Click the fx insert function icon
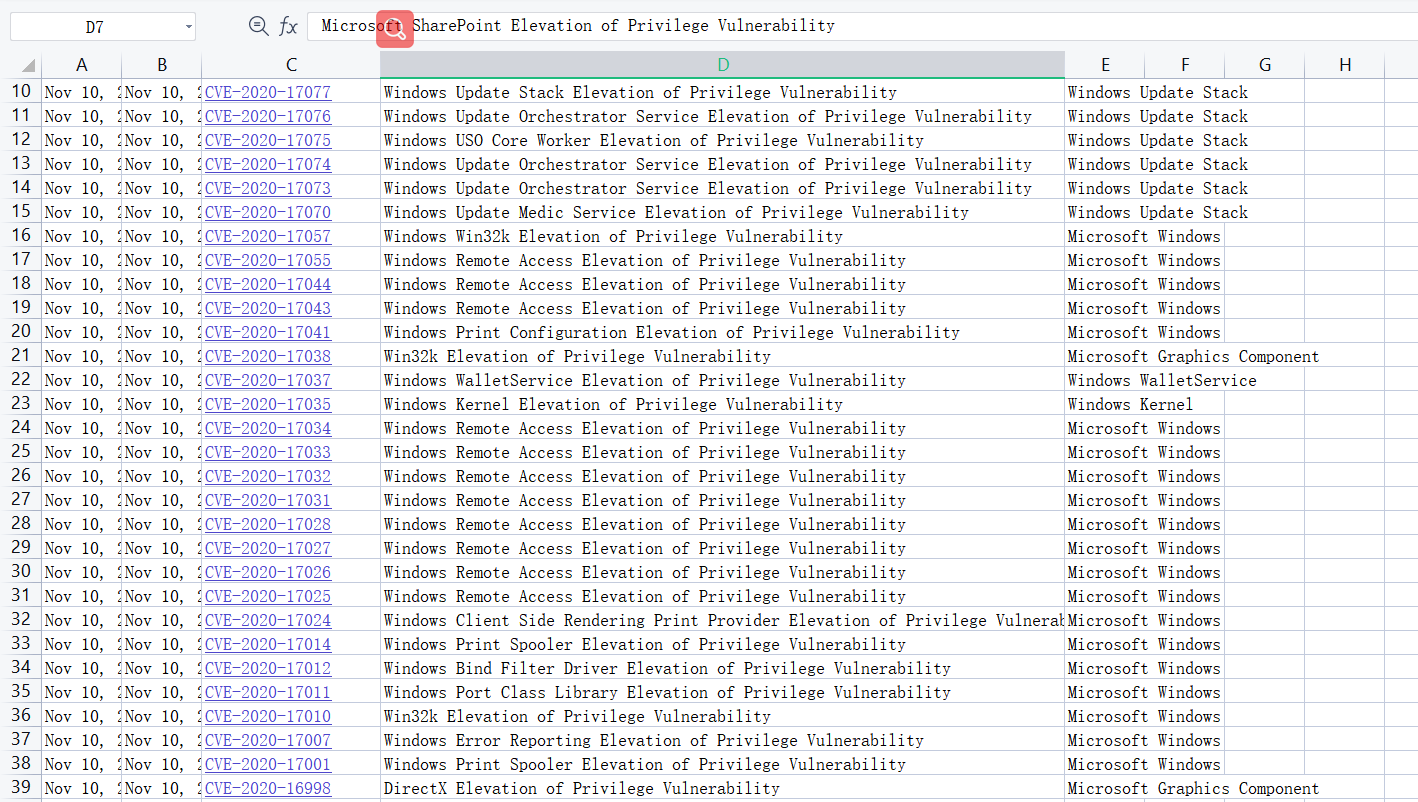The width and height of the screenshot is (1418, 802). (288, 26)
